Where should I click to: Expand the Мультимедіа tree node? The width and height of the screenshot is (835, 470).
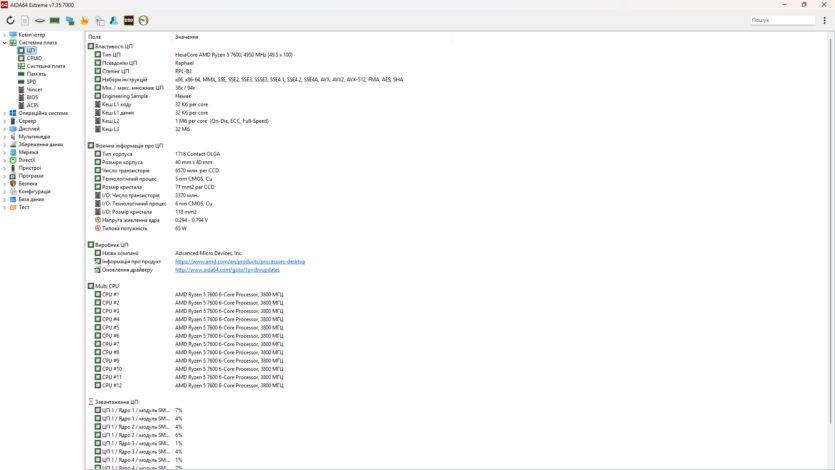click(x=5, y=137)
